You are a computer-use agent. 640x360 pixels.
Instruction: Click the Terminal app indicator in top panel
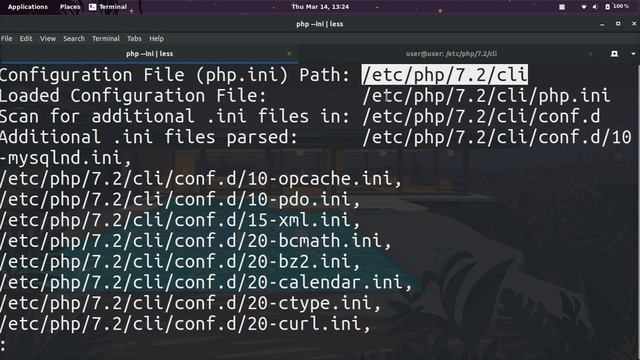coord(108,7)
